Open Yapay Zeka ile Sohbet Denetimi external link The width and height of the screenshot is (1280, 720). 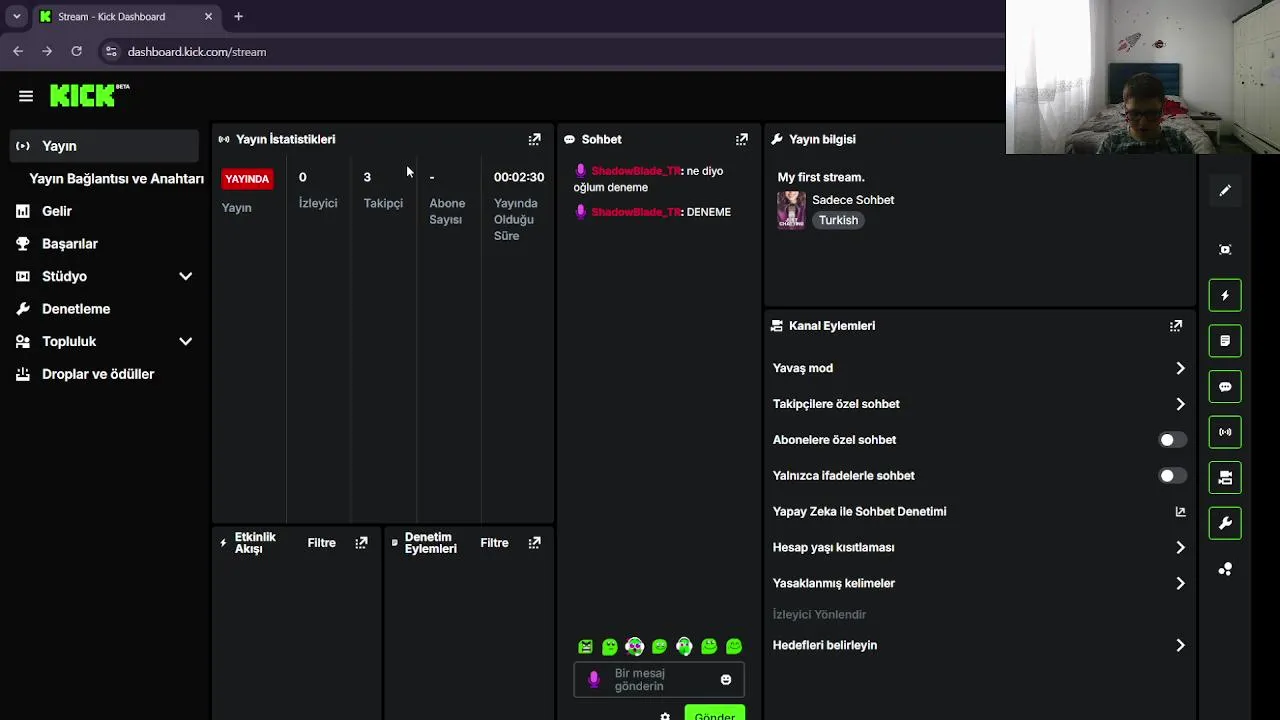coord(1180,511)
